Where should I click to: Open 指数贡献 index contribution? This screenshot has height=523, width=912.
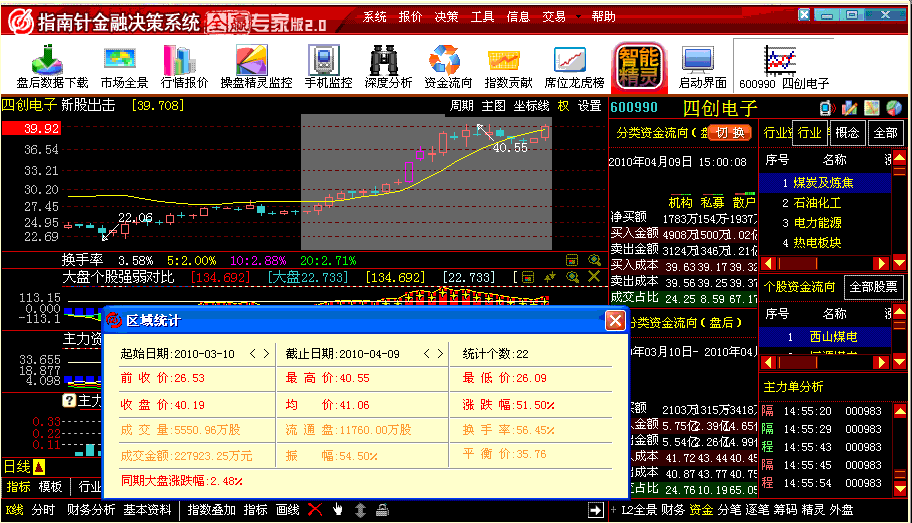(508, 67)
